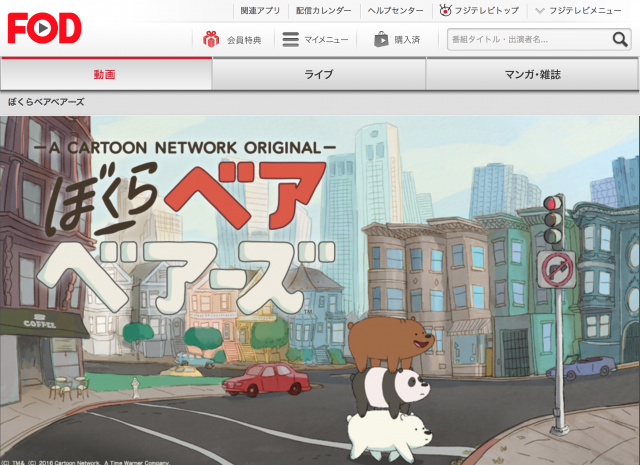
Task: Switch to the マンガ・雑誌 tab
Action: coord(532,74)
